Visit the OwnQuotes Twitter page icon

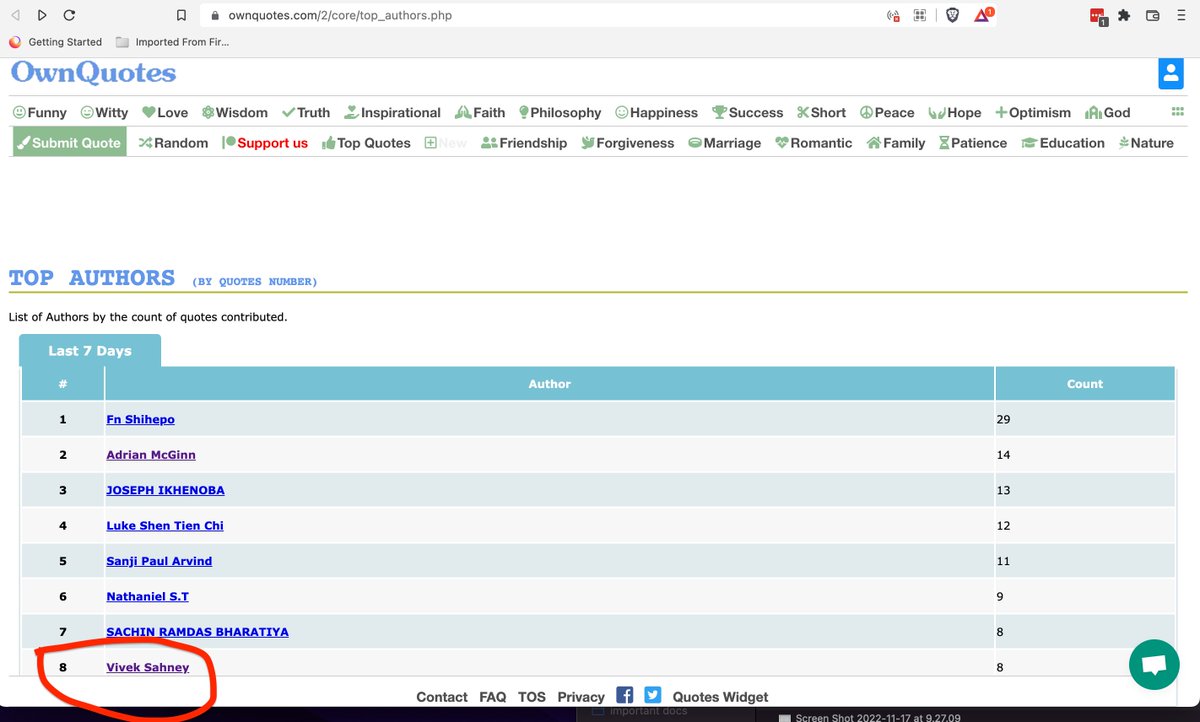(x=653, y=695)
